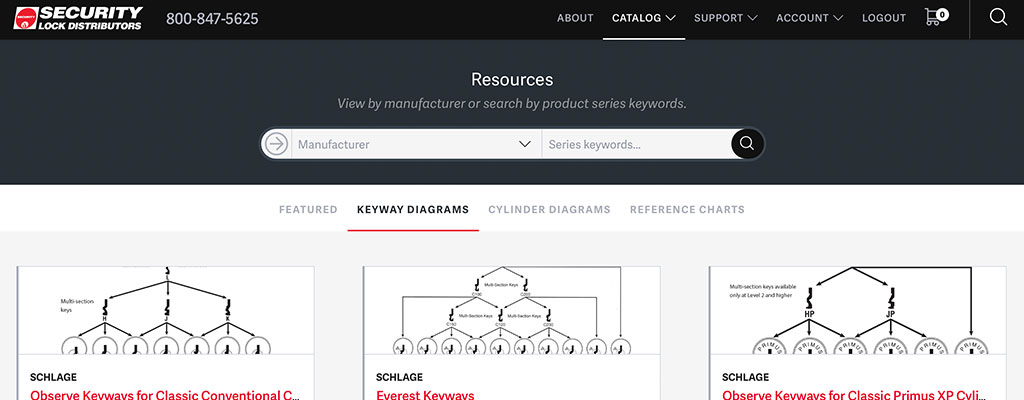This screenshot has width=1024, height=400.
Task: Open the Everest Keyways link
Action: 425,394
